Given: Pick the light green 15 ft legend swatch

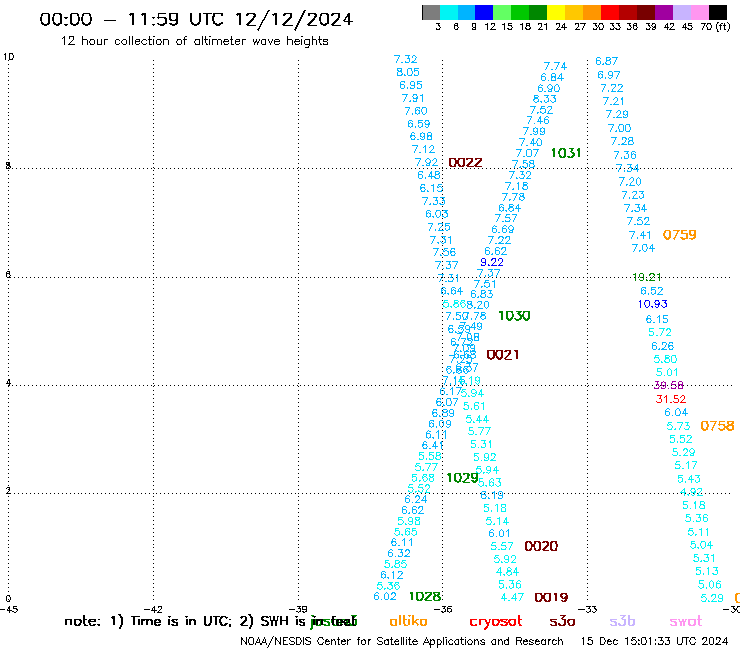Looking at the screenshot, I should pyautogui.click(x=502, y=12).
